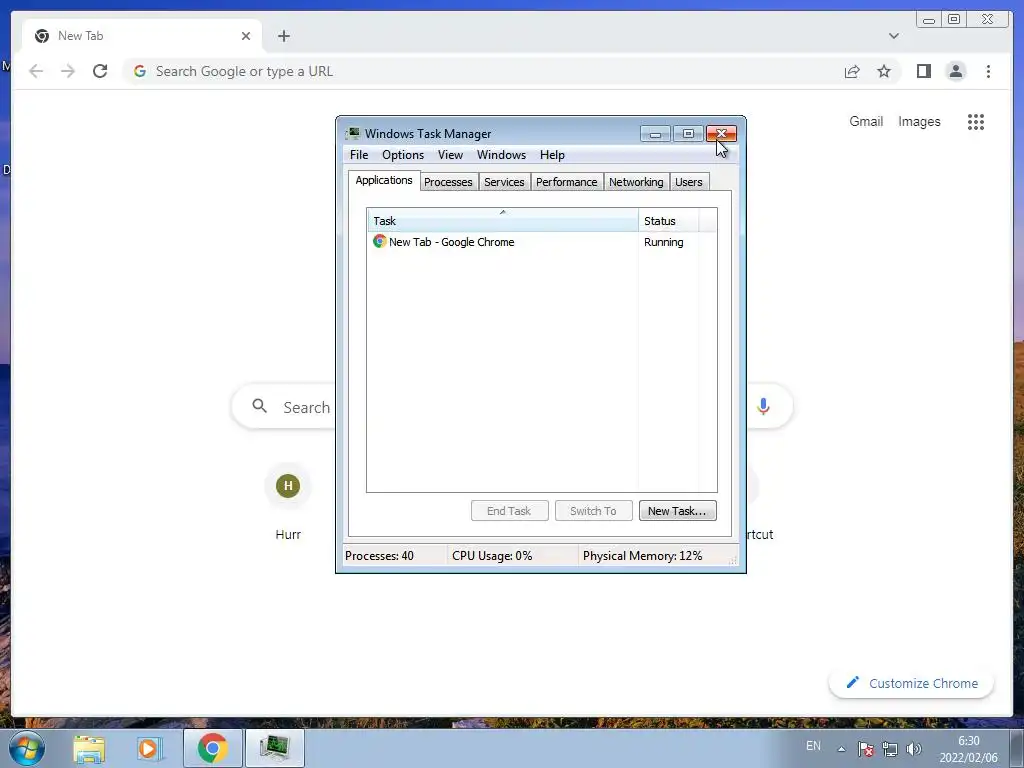This screenshot has height=768, width=1024.
Task: Open the File menu in Task Manager
Action: coord(359,155)
